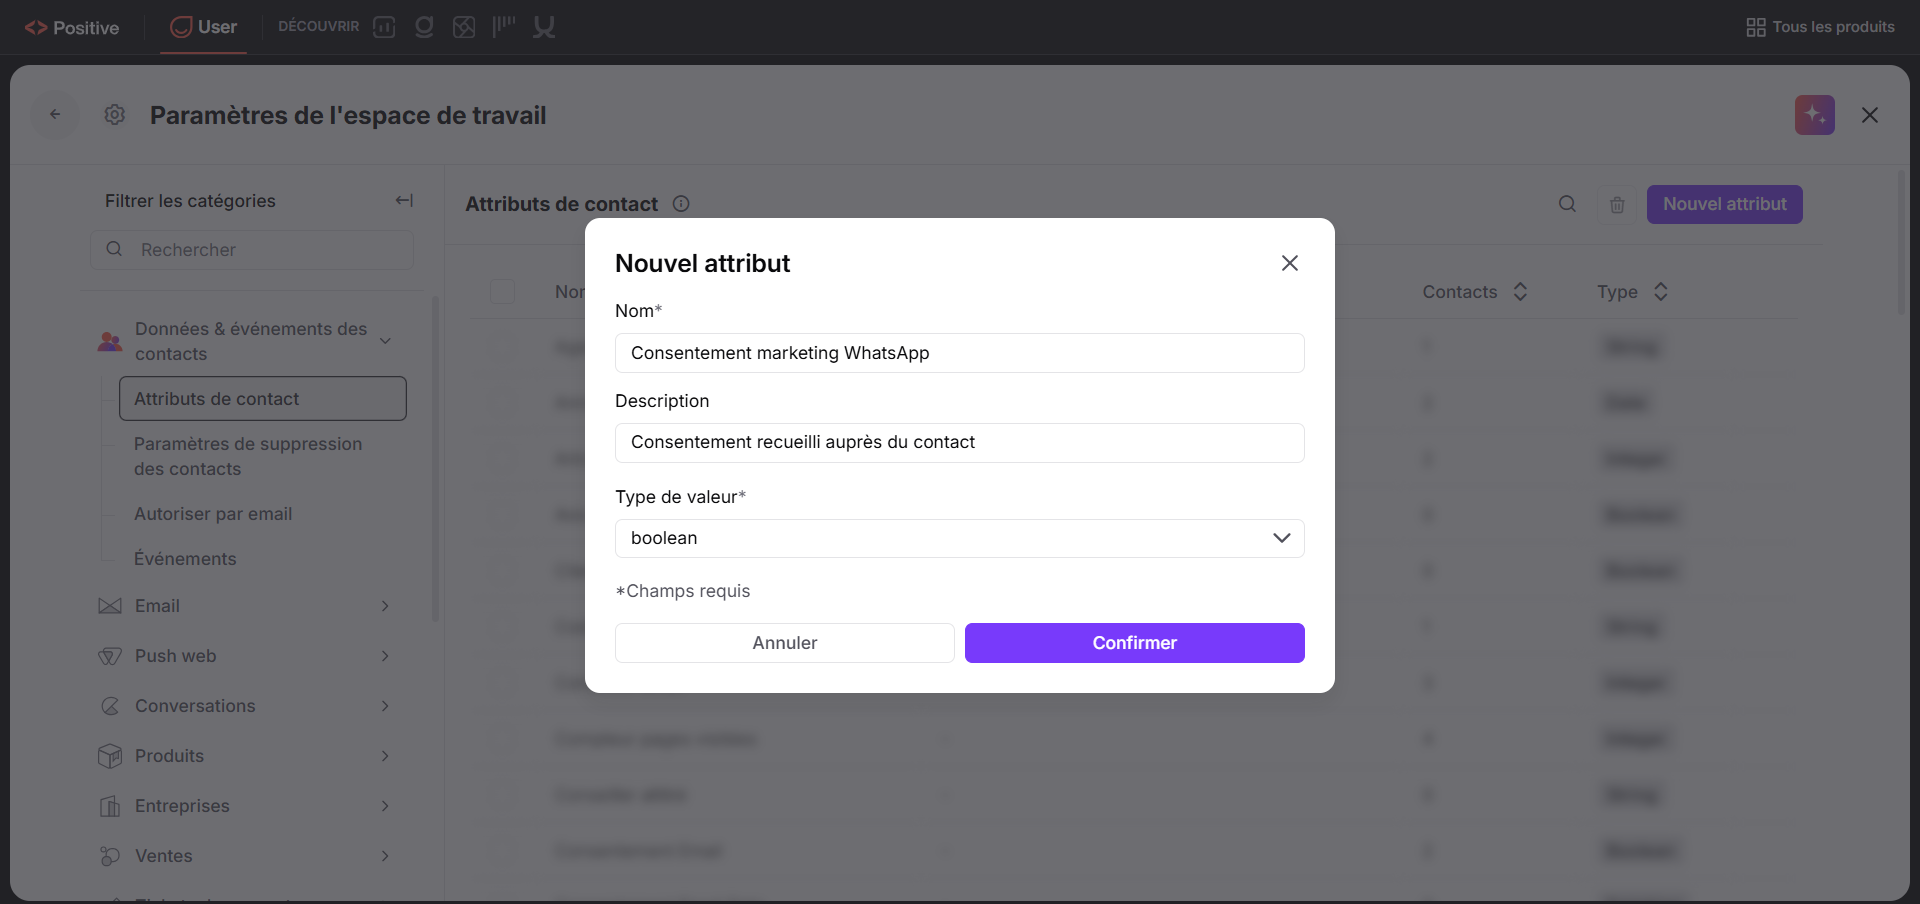The width and height of the screenshot is (1920, 904).
Task: Collapse Données & événements des contacts
Action: coord(385,341)
